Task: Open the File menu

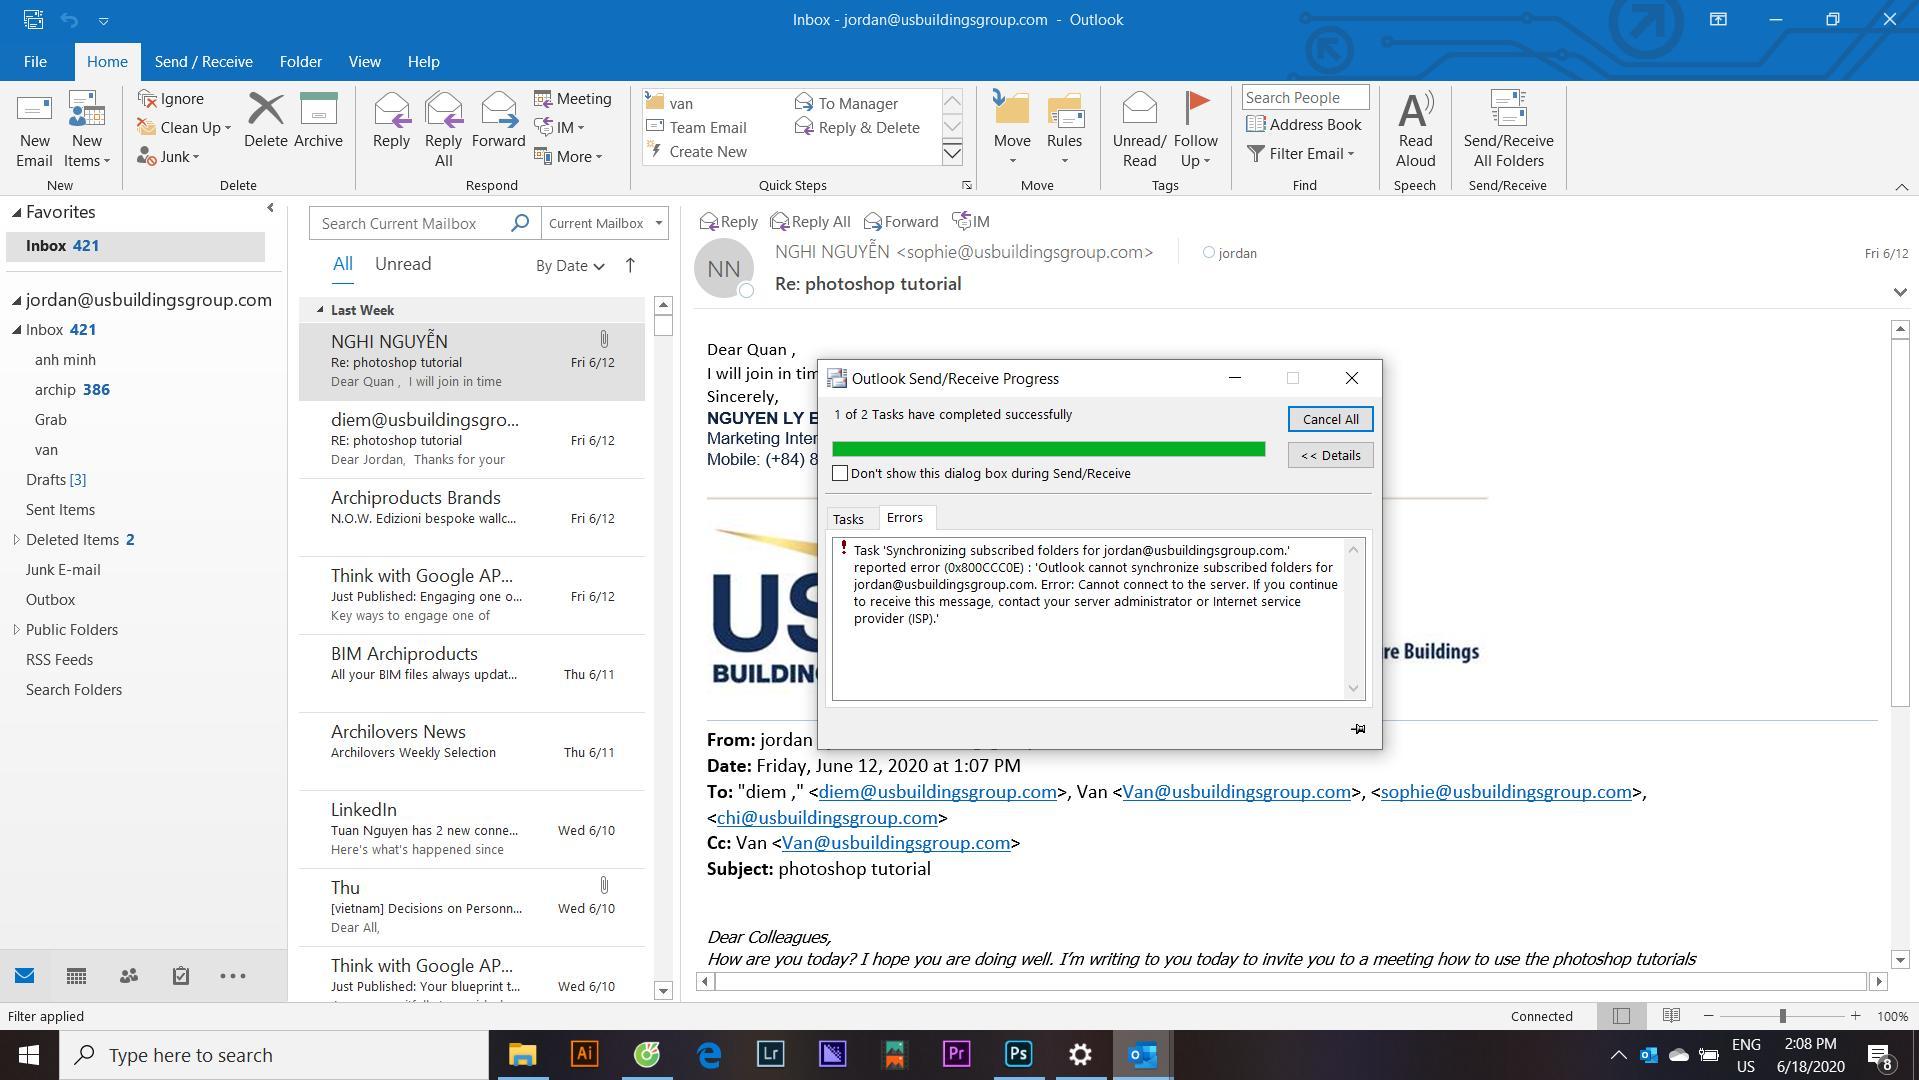Action: [x=35, y=61]
